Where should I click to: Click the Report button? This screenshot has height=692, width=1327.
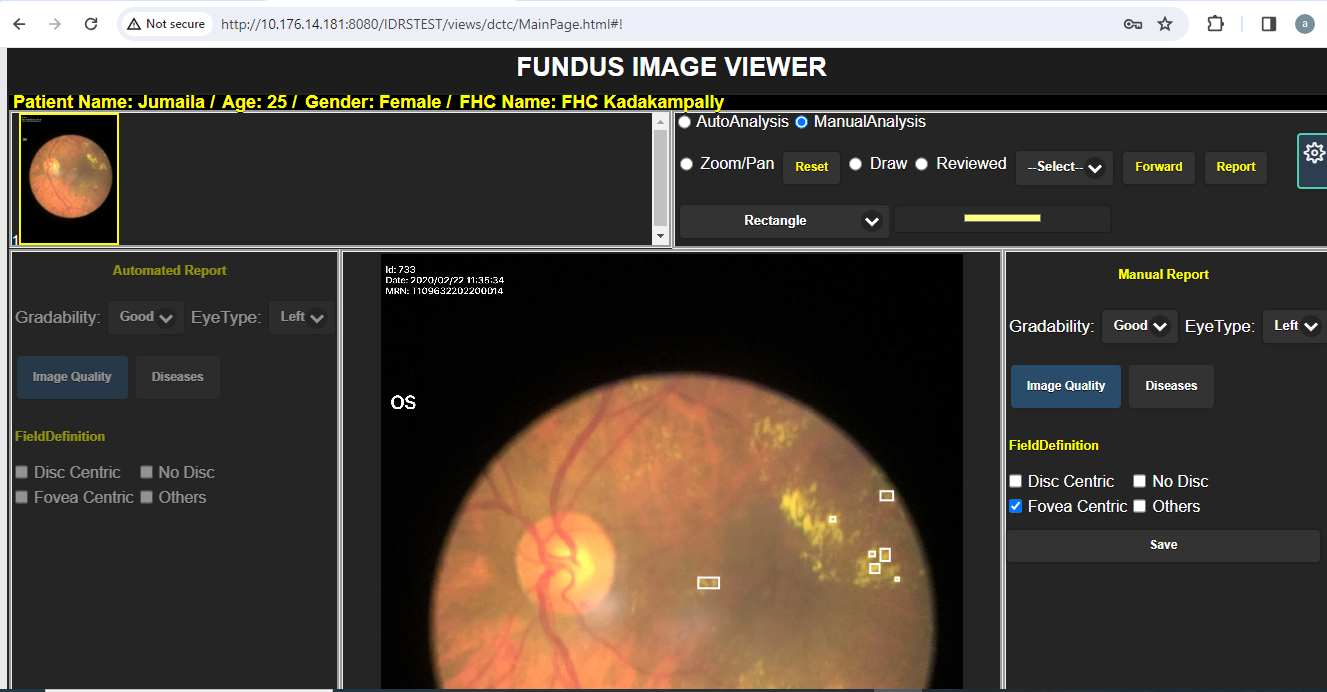(x=1236, y=167)
